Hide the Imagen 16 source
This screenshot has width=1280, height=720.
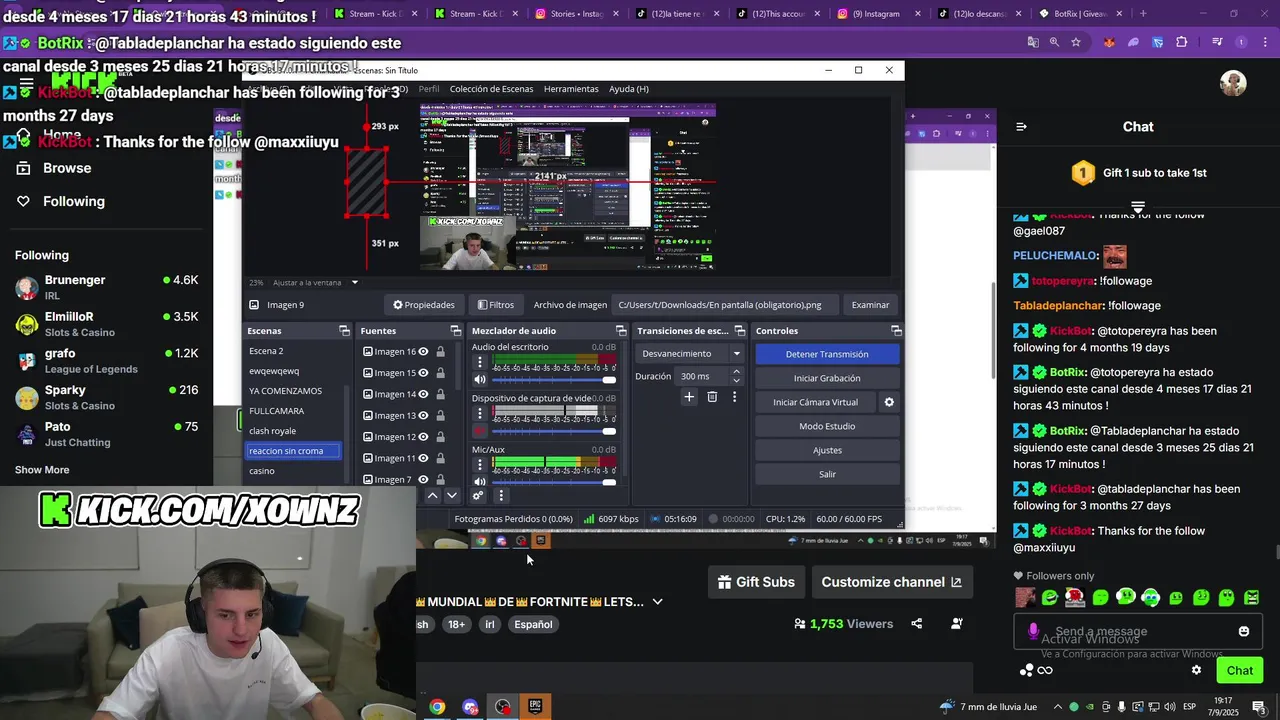423,351
